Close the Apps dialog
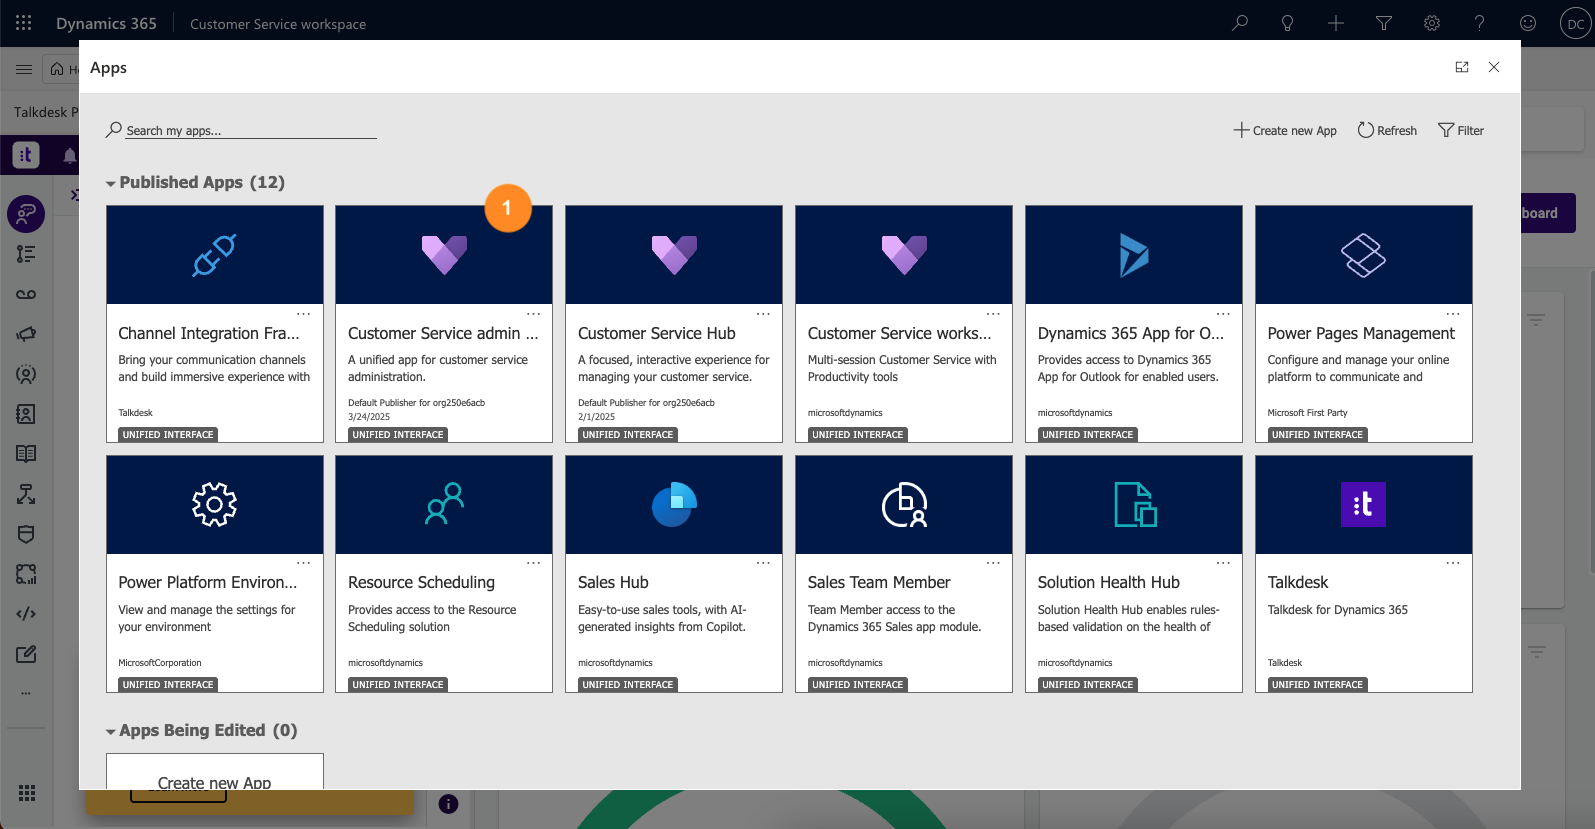 tap(1494, 67)
